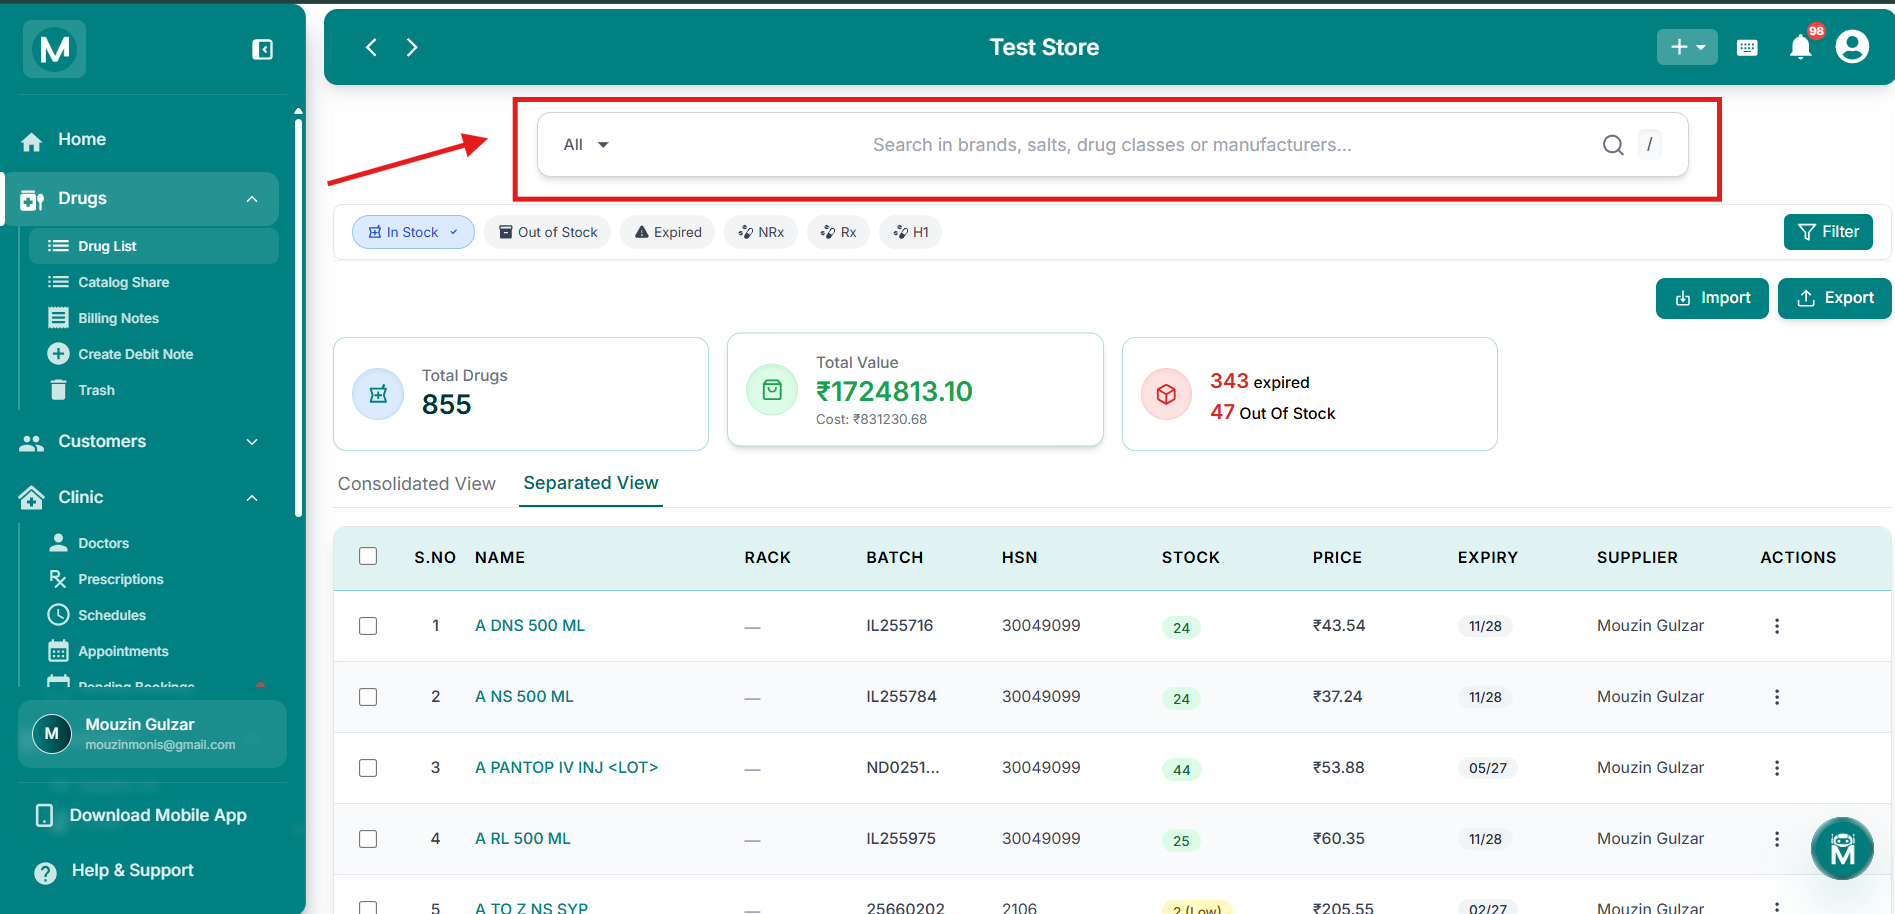This screenshot has height=914, width=1895.
Task: Filter by Expired drugs
Action: point(668,232)
